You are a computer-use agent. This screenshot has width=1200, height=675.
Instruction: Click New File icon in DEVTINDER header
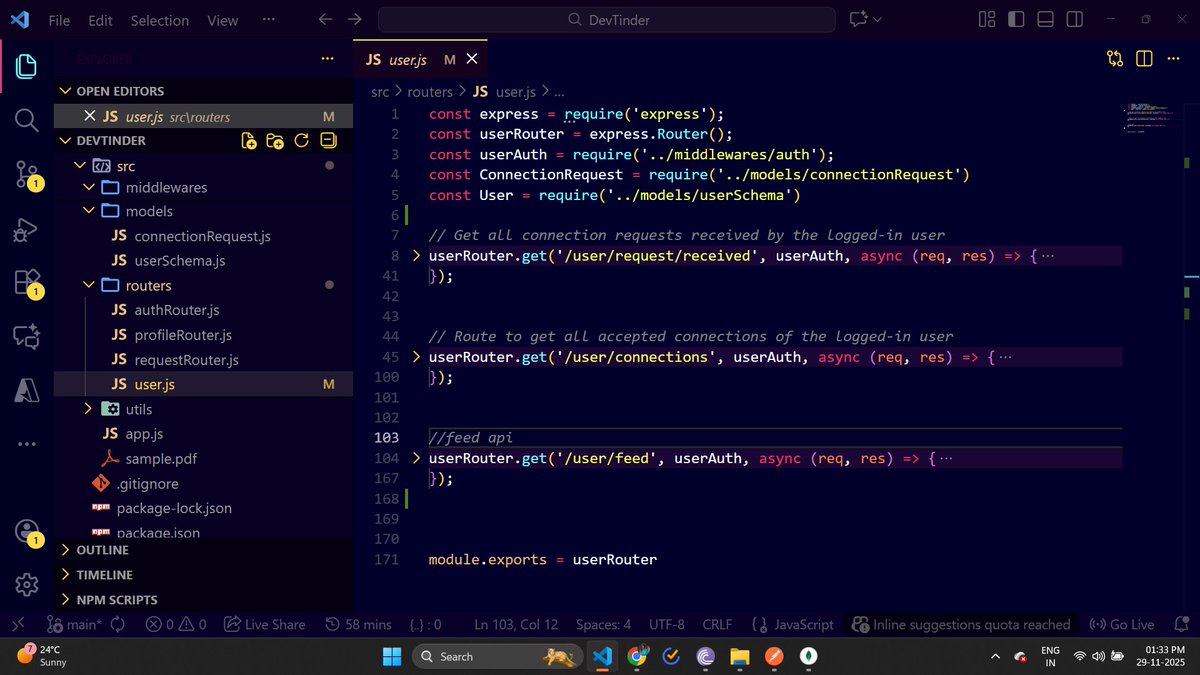tap(249, 141)
